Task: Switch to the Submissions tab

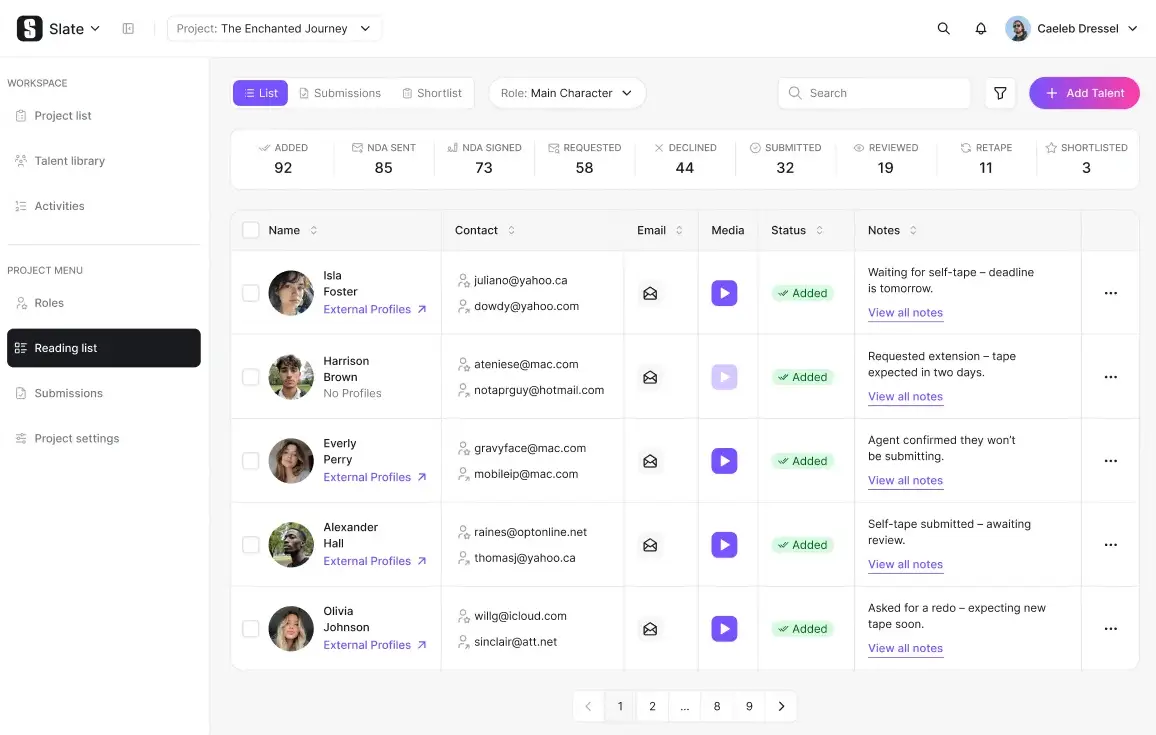Action: [x=340, y=92]
